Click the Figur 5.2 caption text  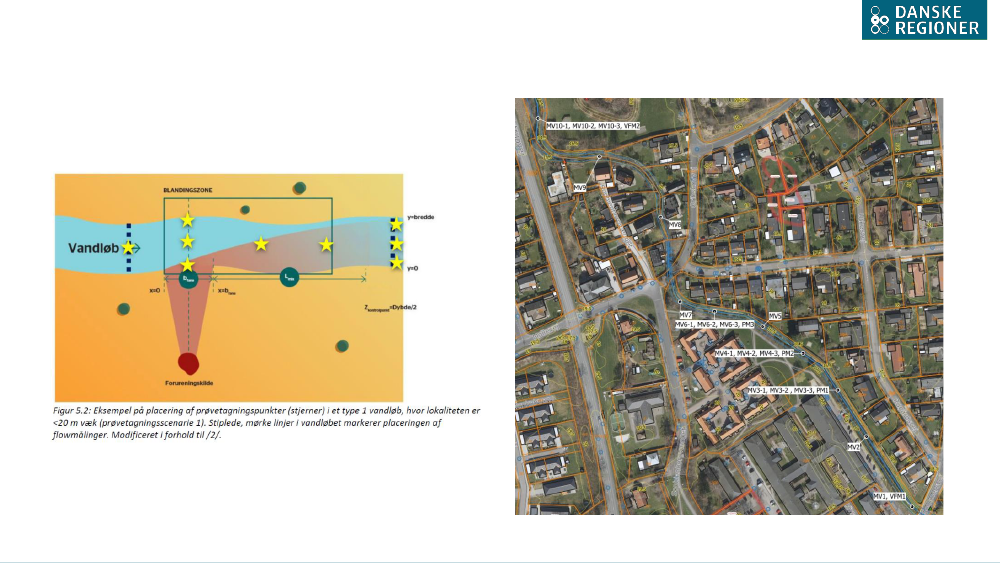pos(266,423)
